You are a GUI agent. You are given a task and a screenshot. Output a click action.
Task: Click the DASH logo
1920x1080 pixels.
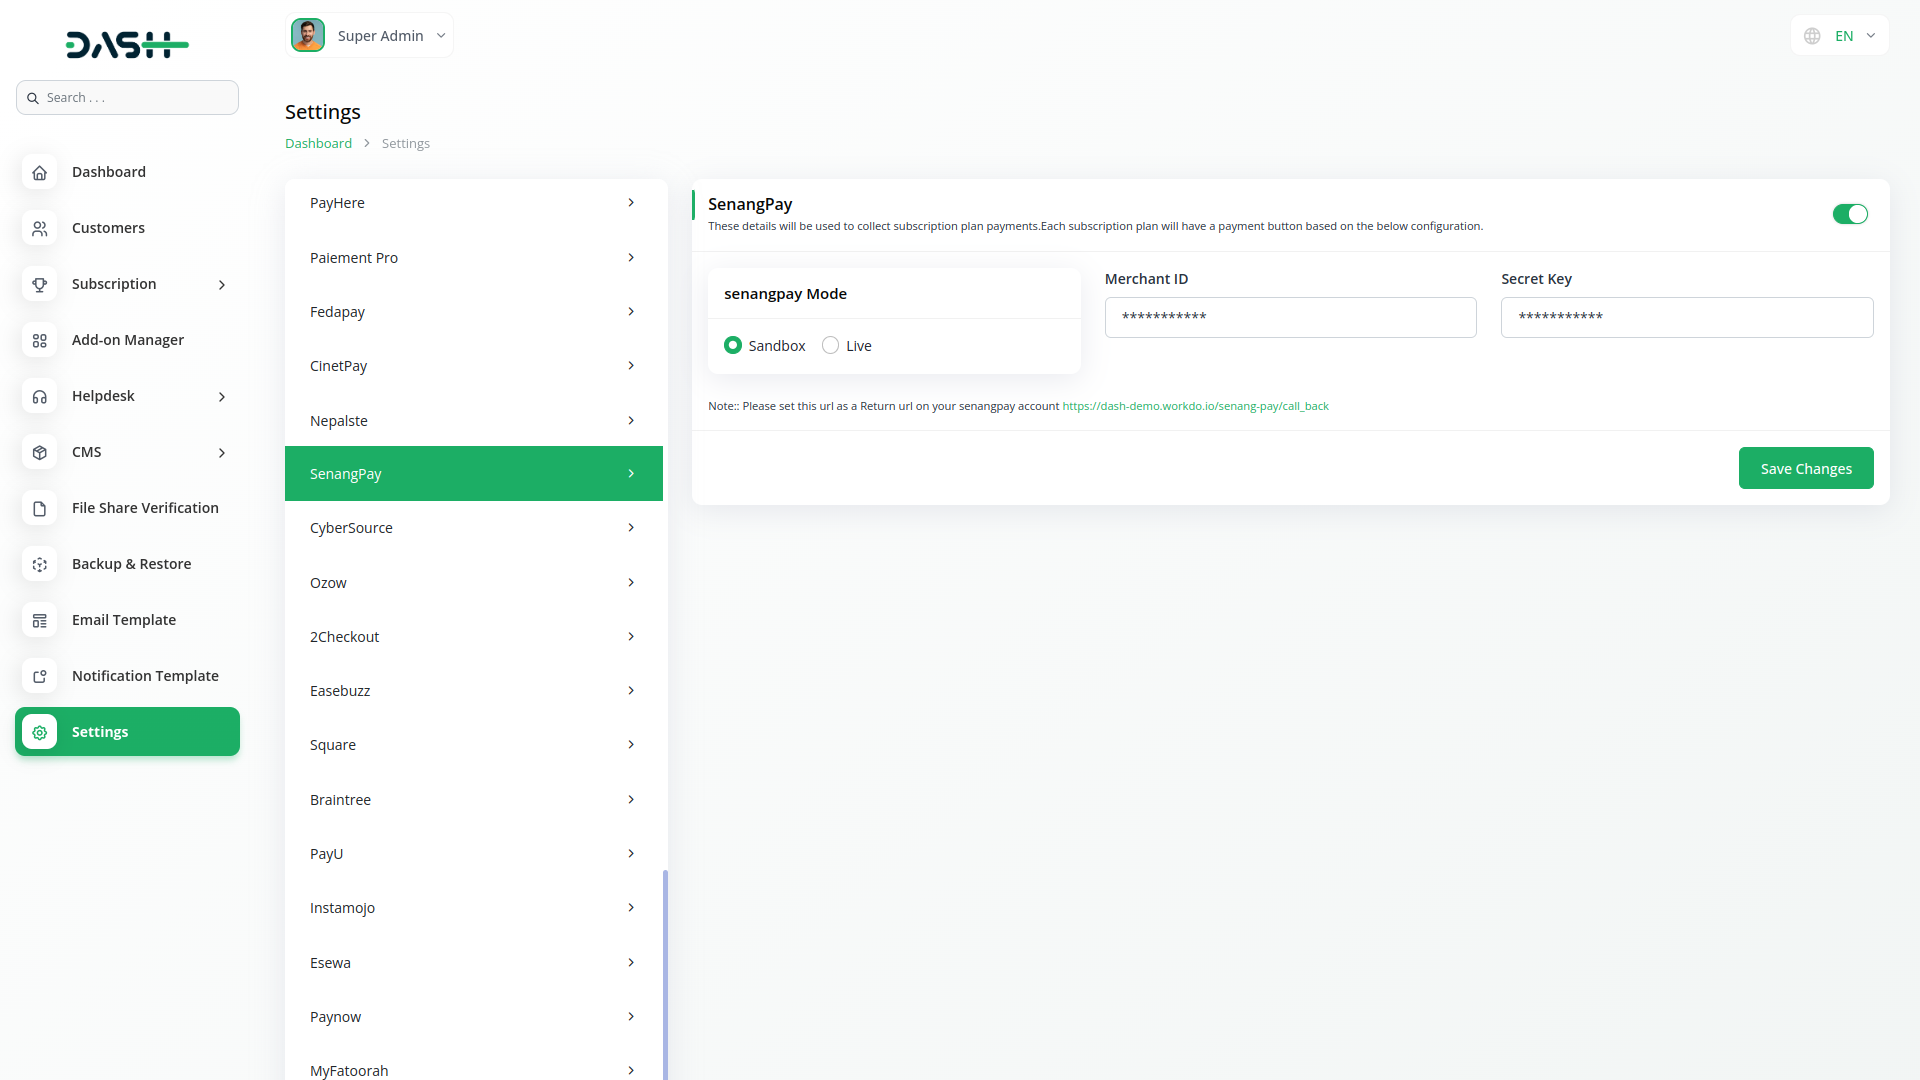pos(127,44)
